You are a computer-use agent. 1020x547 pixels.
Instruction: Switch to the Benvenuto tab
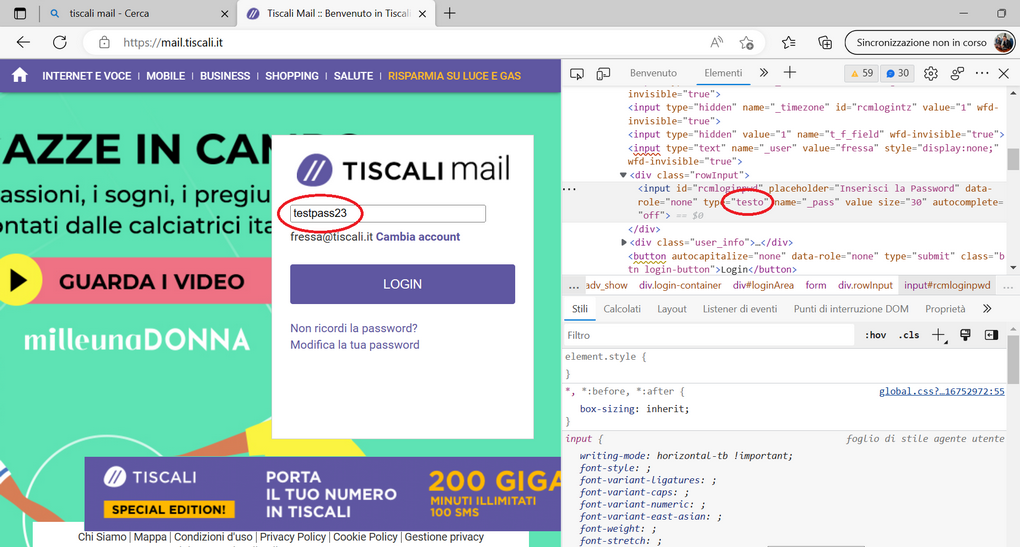653,73
